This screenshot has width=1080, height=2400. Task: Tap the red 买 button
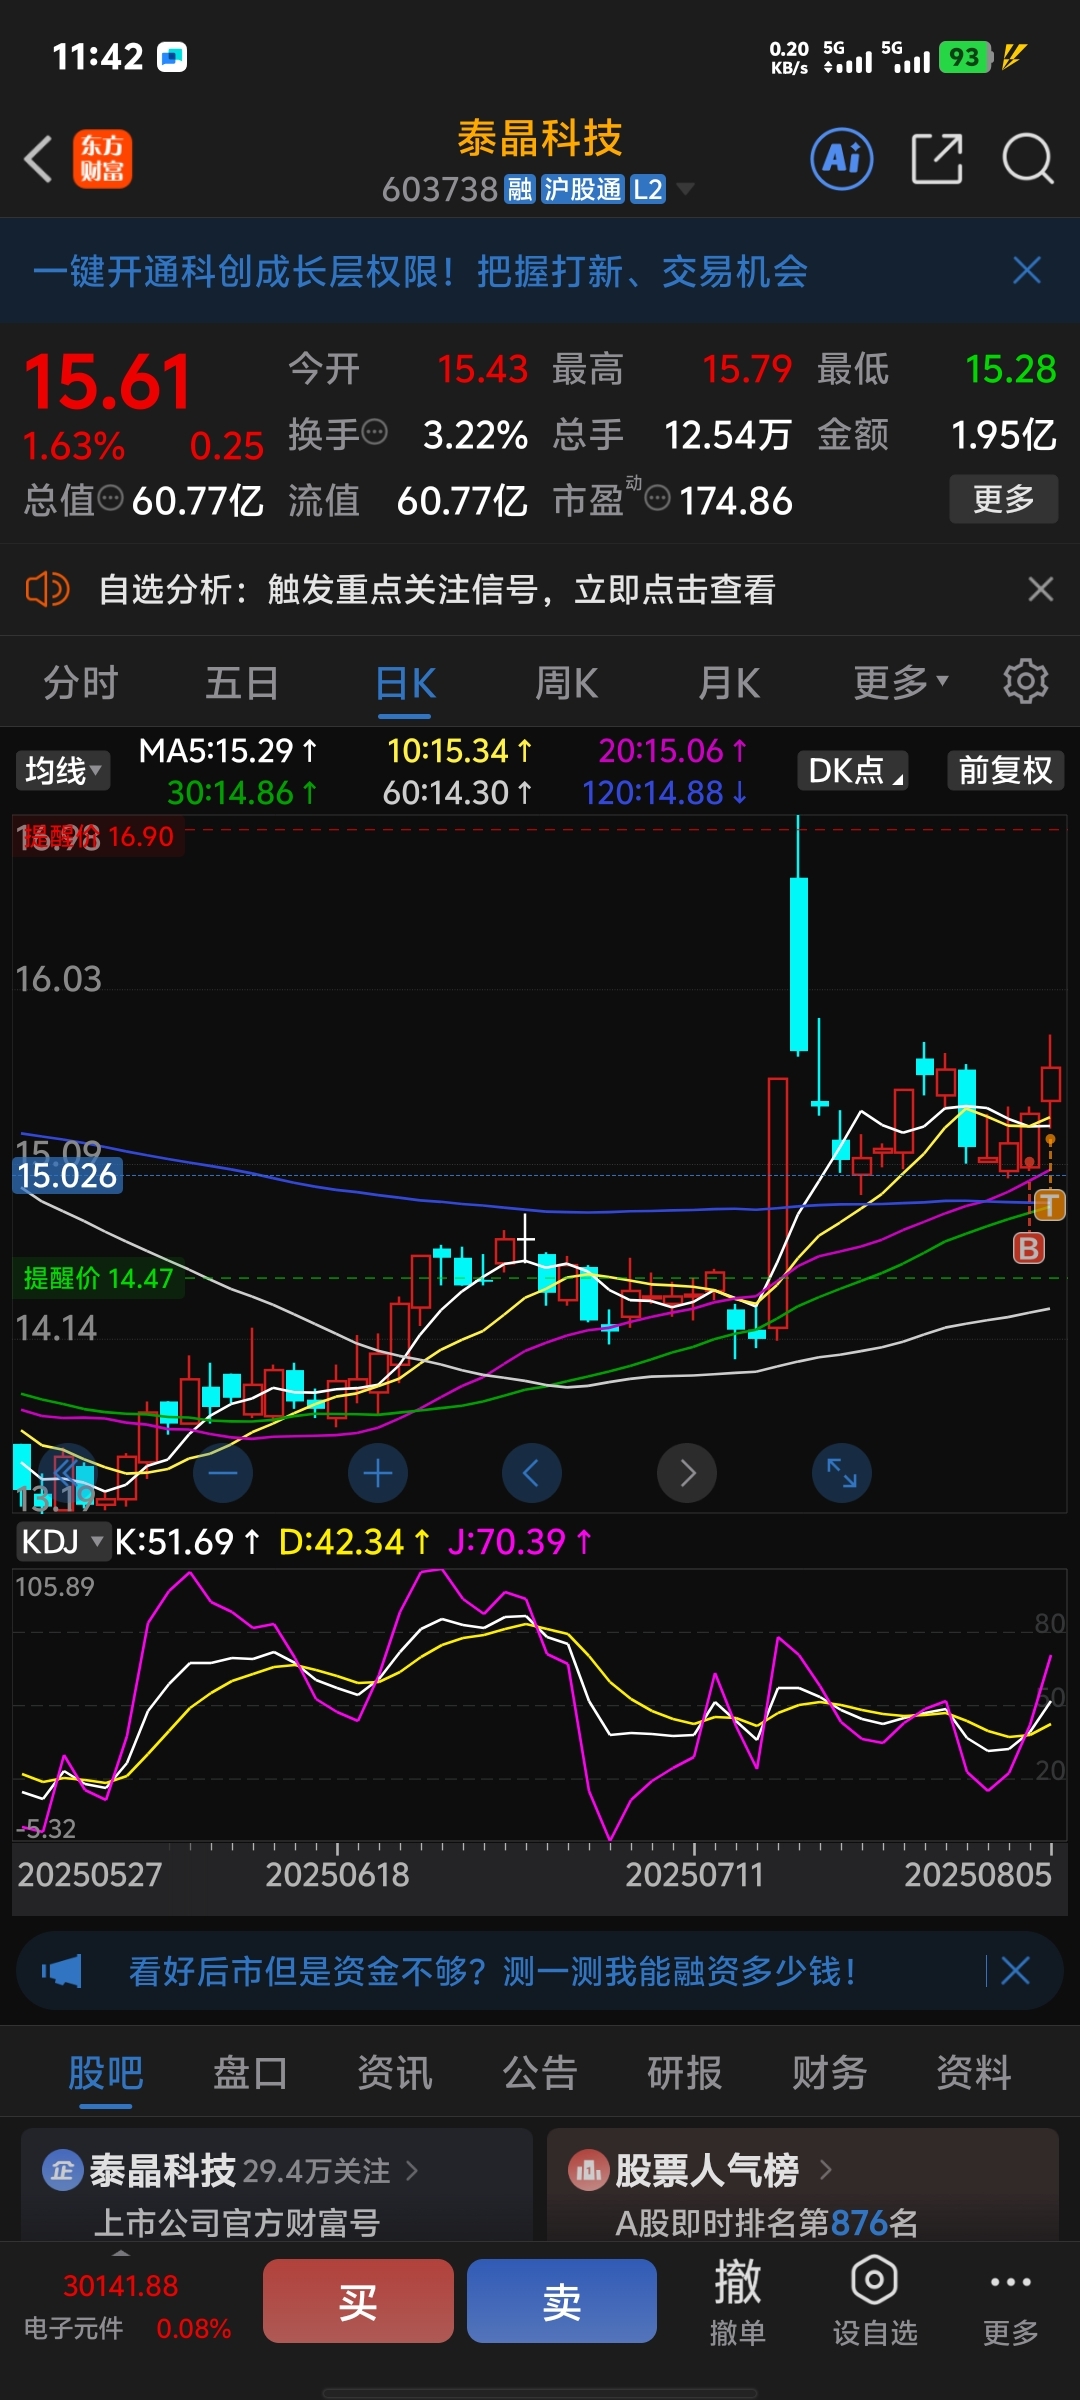pos(358,2300)
